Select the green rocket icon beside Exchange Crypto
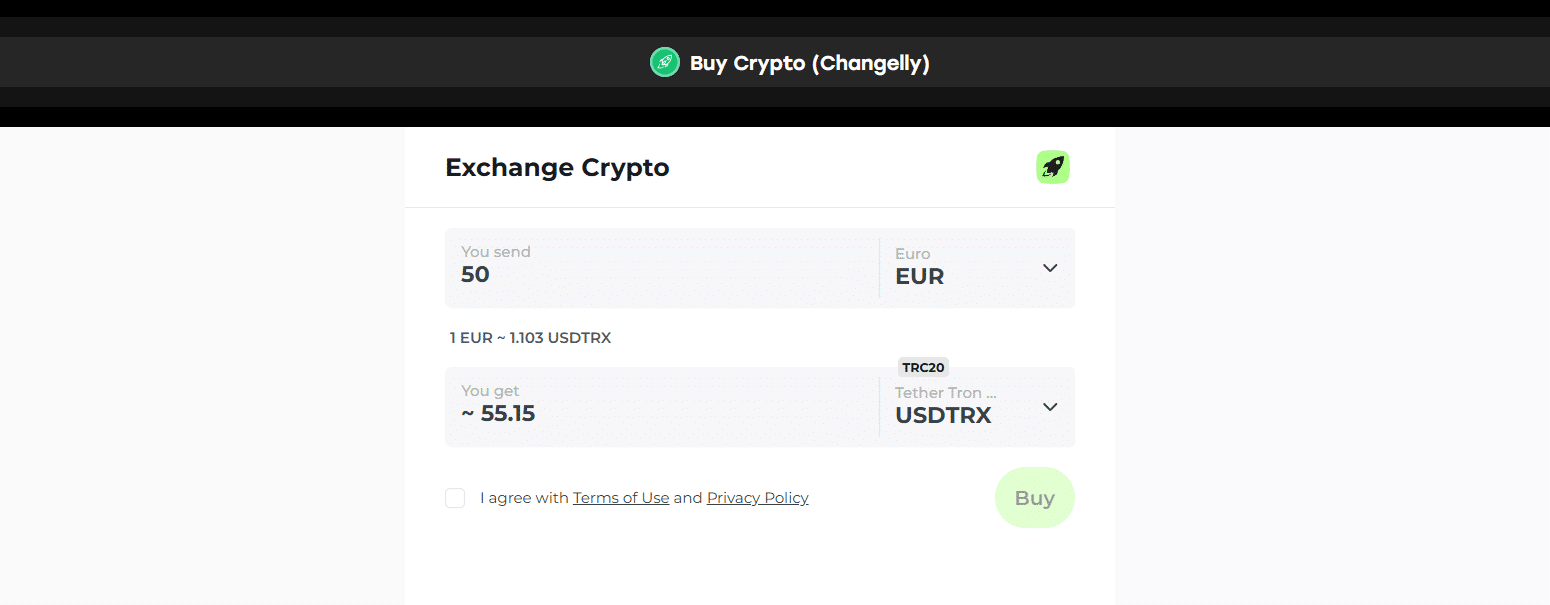This screenshot has height=605, width=1550. [x=1052, y=167]
